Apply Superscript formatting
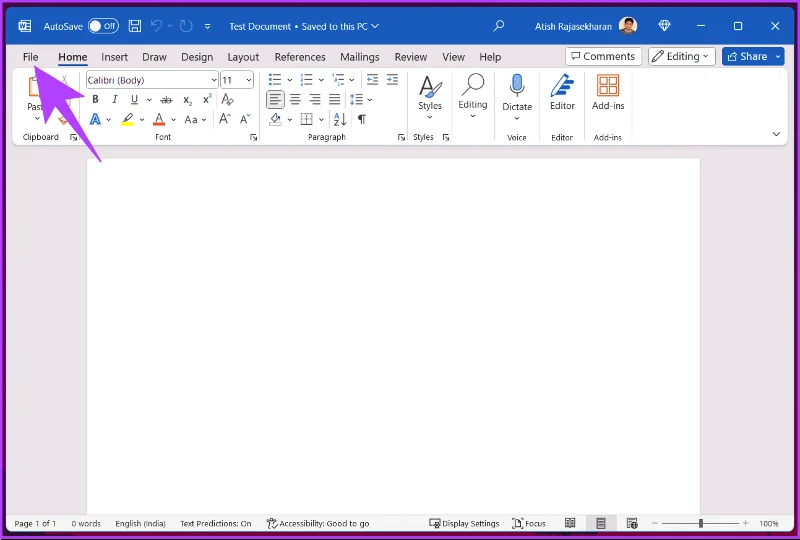The height and width of the screenshot is (540, 800). (207, 100)
